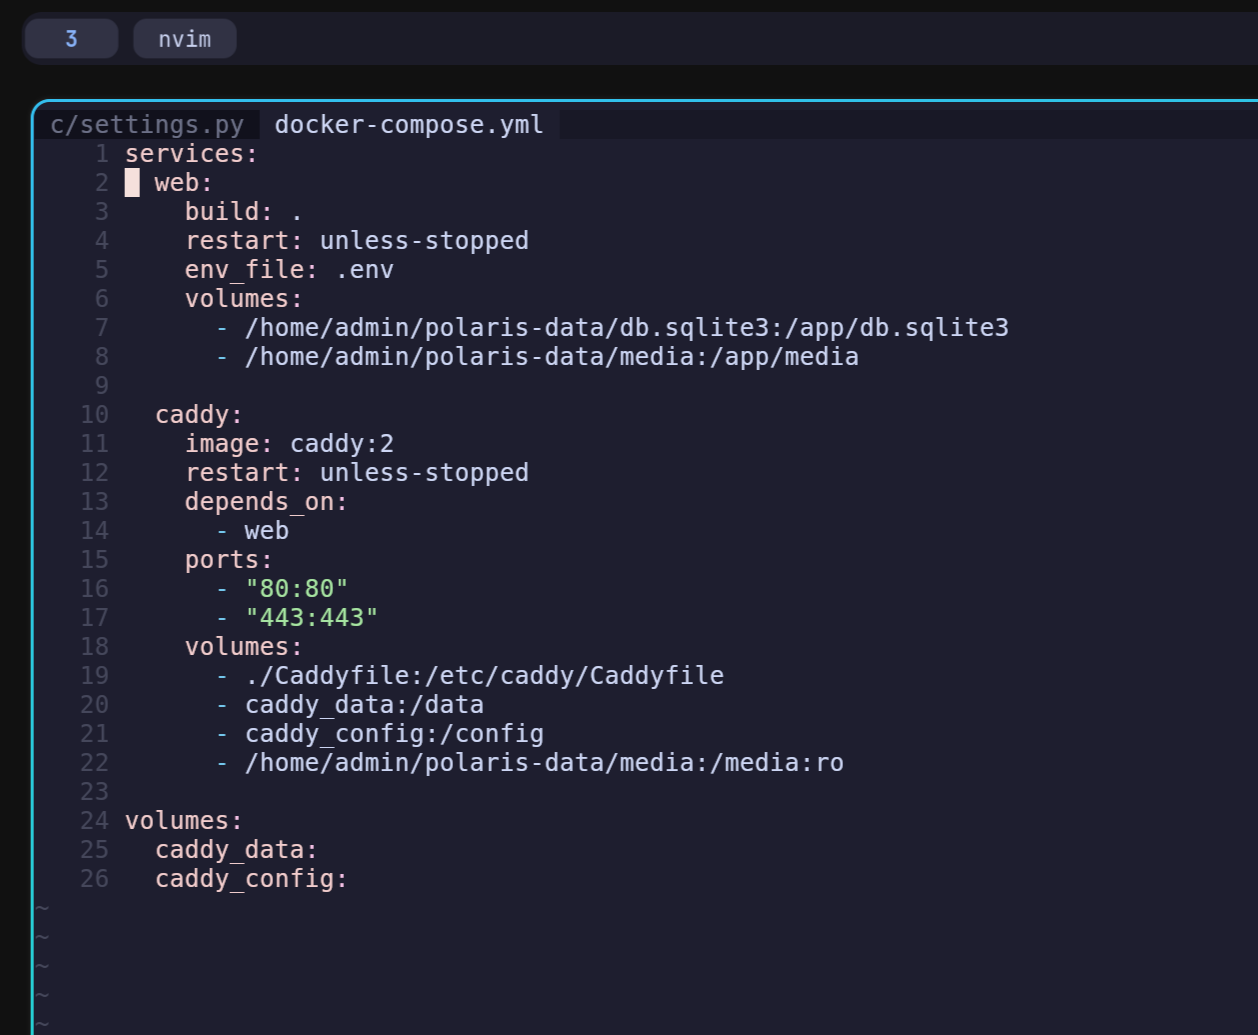Select the docker-compose.yml buffer tab
1258x1035 pixels.
(x=409, y=125)
